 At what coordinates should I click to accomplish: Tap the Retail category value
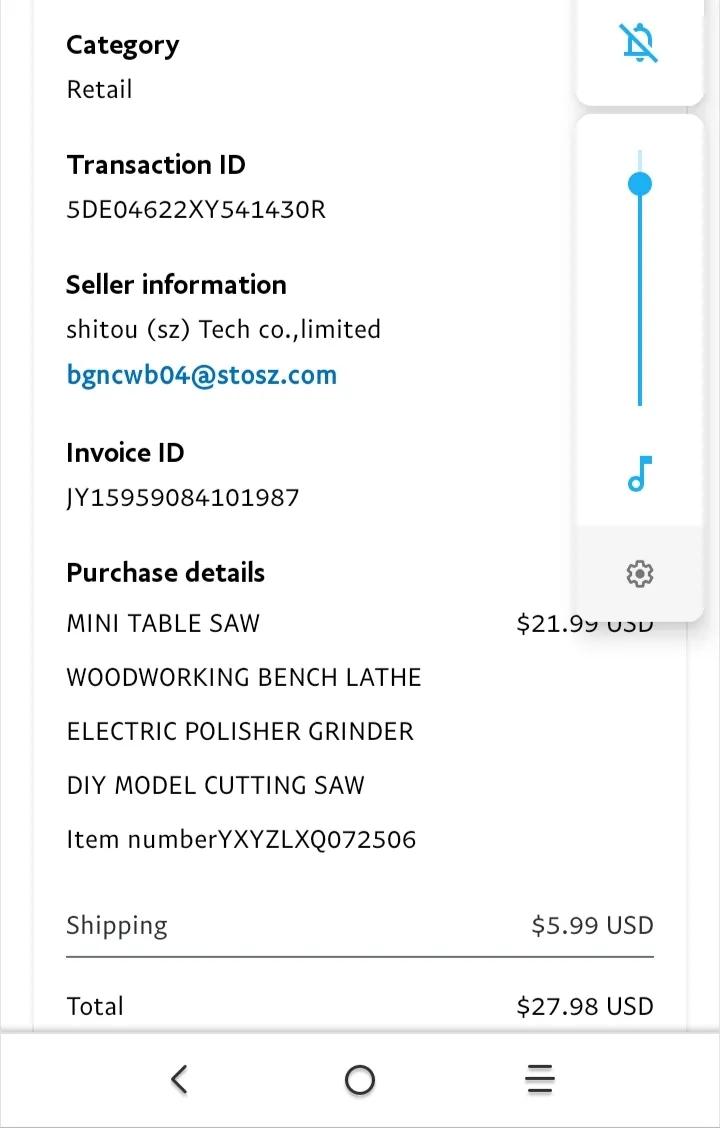coord(99,90)
